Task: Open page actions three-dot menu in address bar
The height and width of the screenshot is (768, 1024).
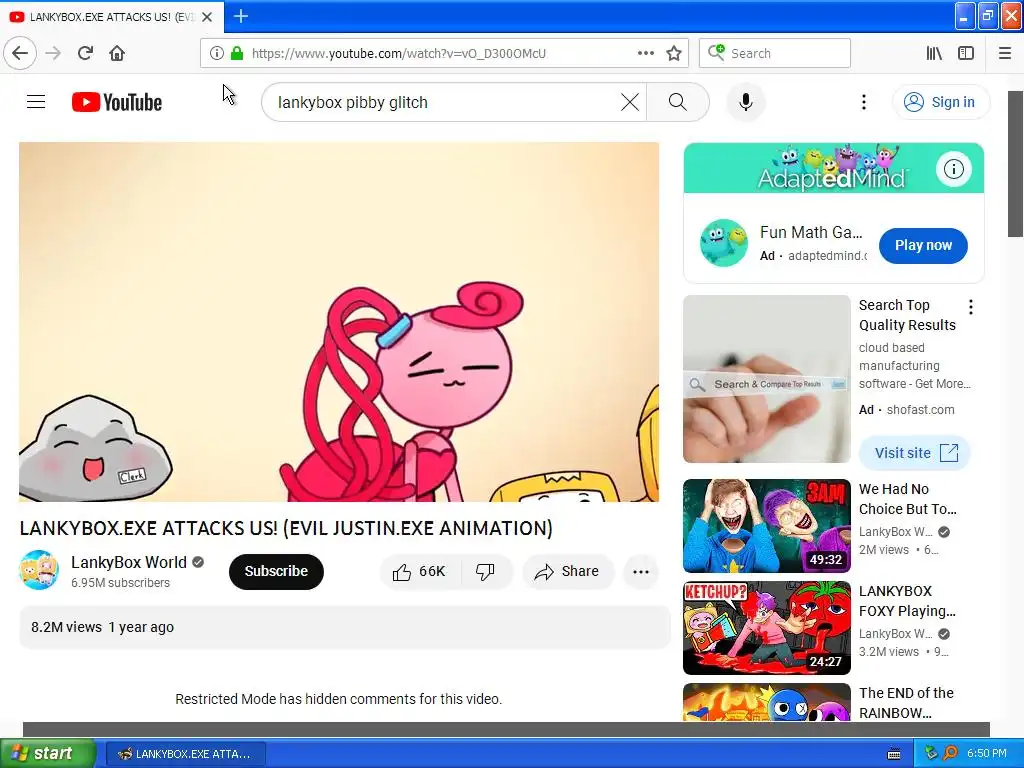Action: 645,53
